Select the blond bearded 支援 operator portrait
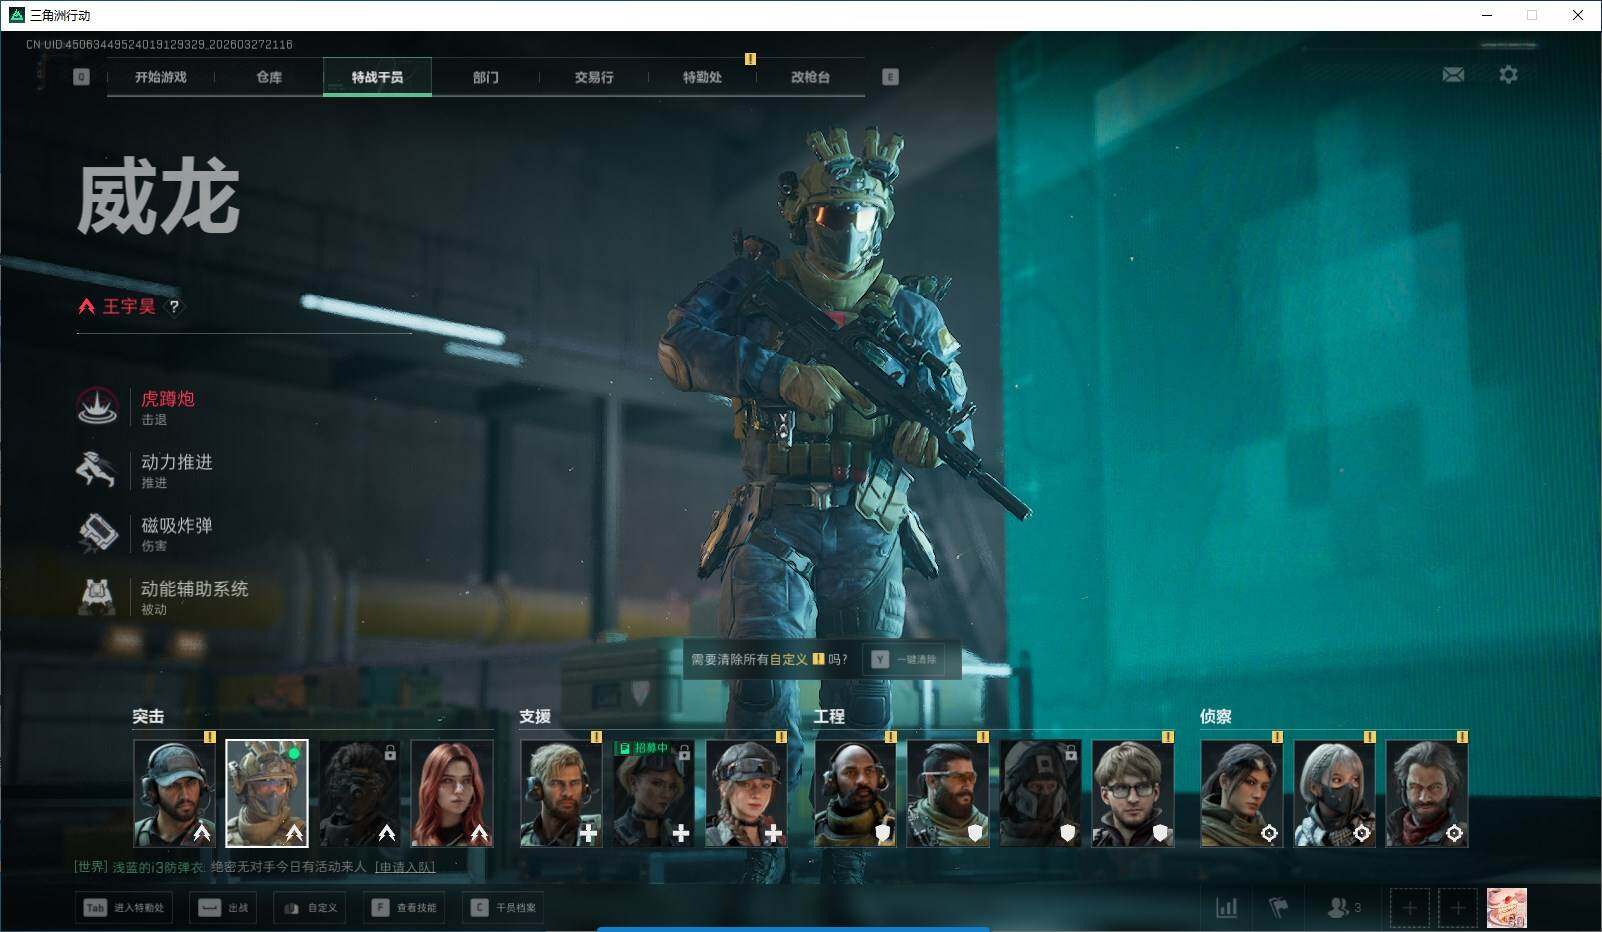The width and height of the screenshot is (1602, 932). tap(561, 794)
